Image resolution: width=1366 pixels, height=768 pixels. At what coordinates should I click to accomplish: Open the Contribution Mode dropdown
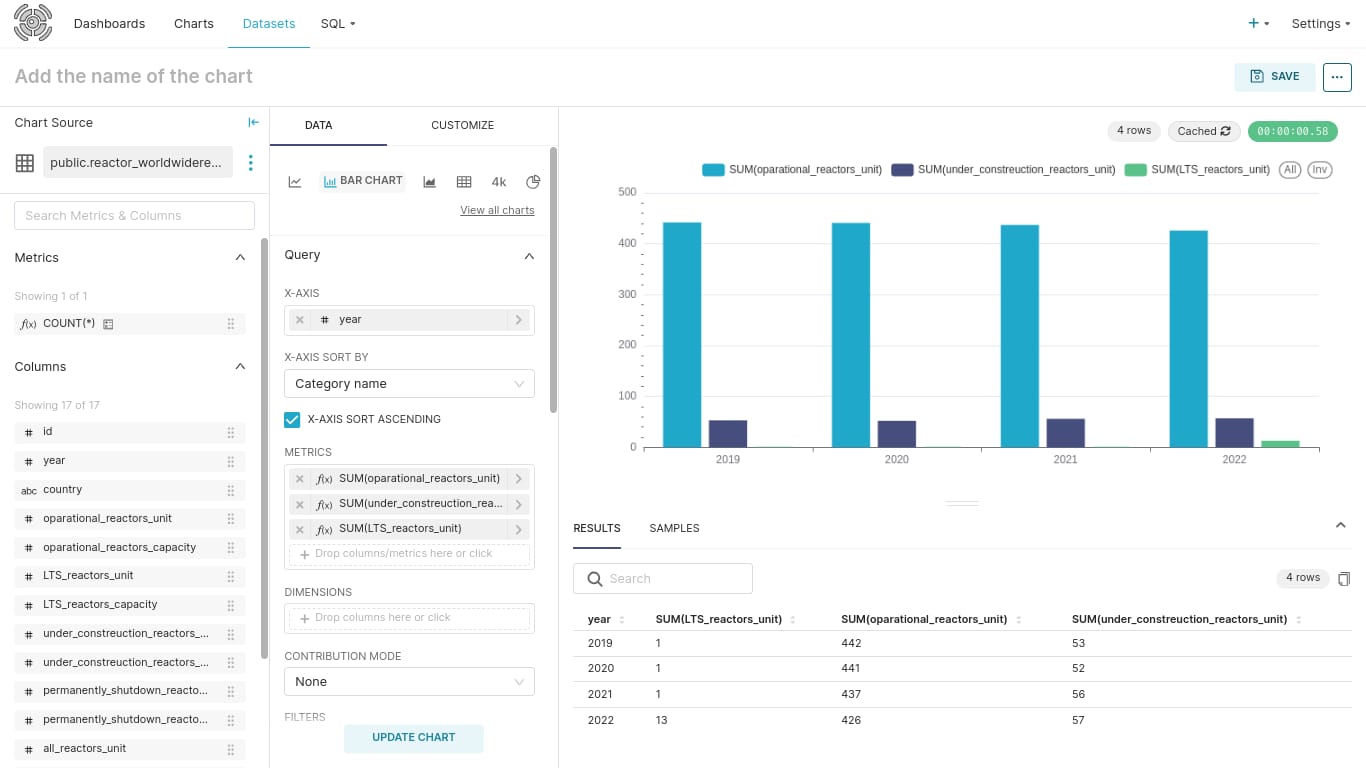(409, 682)
